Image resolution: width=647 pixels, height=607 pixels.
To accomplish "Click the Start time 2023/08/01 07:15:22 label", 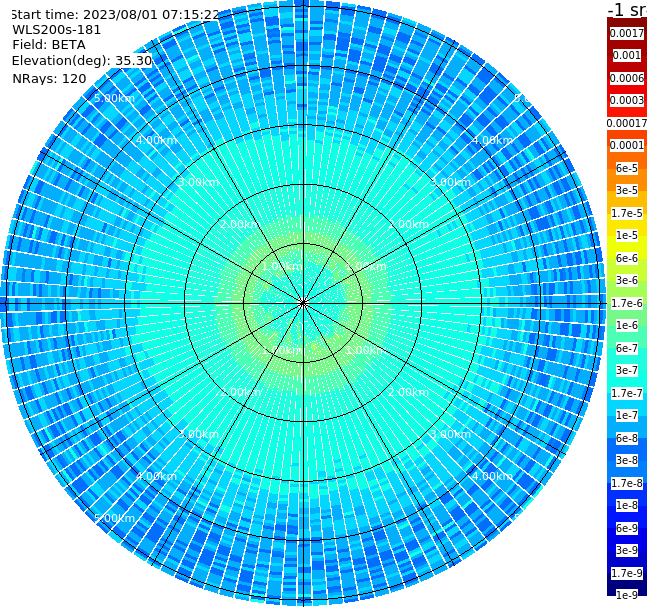I will (115, 15).
